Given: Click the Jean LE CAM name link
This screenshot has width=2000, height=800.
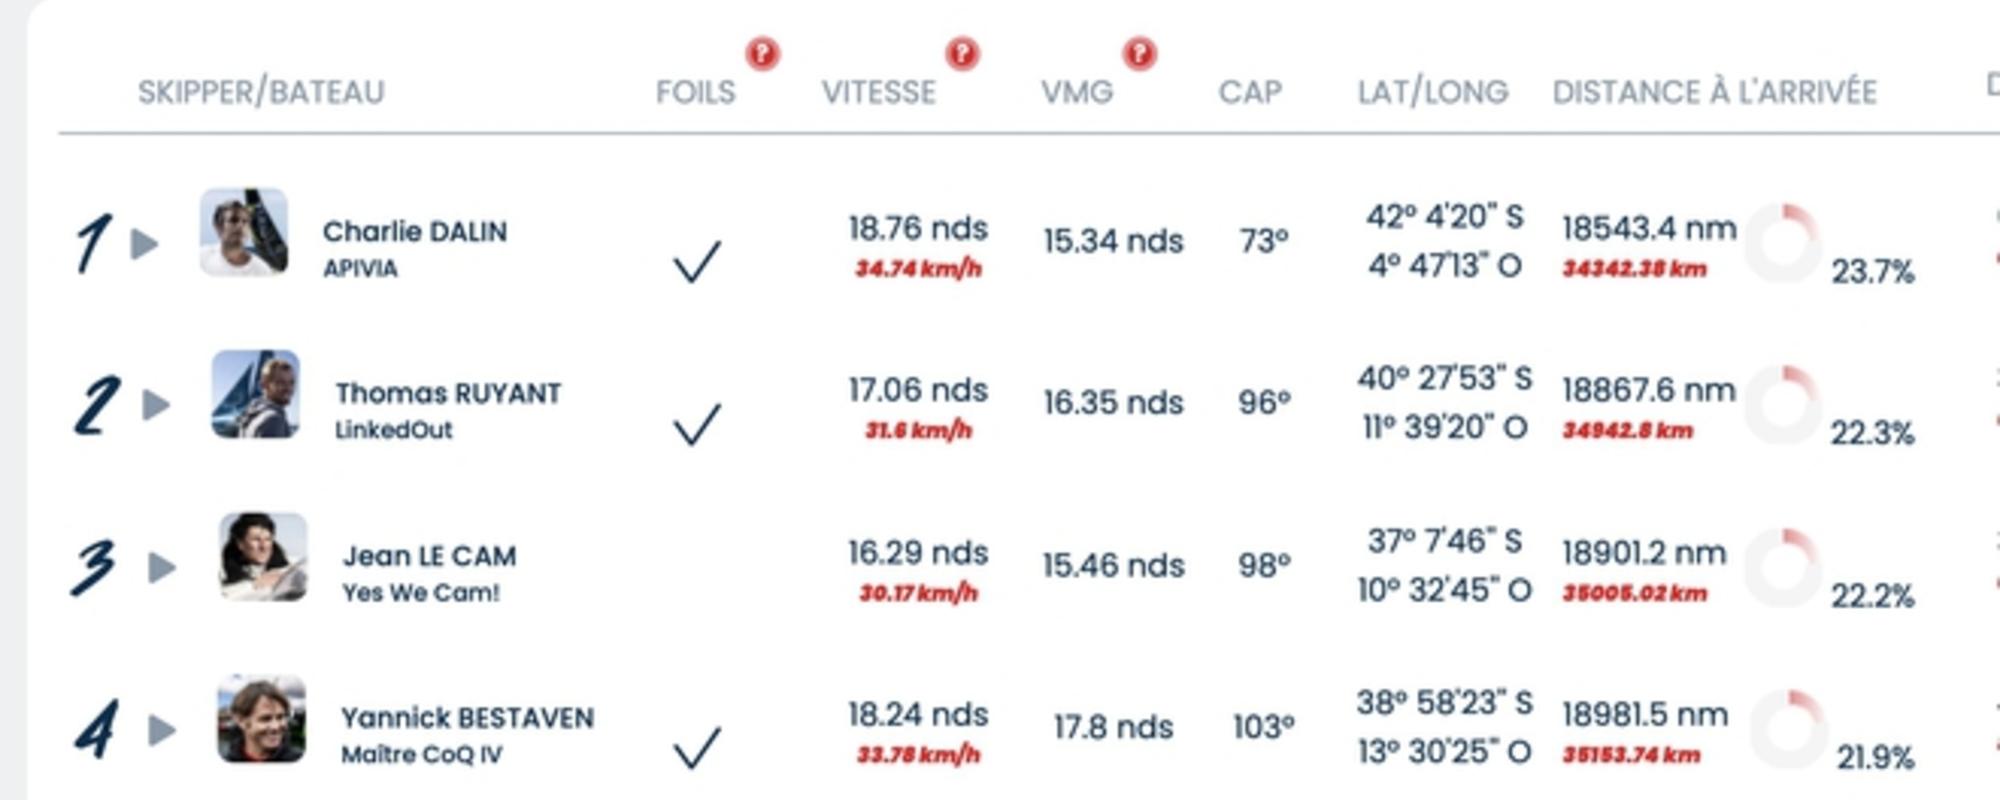Looking at the screenshot, I should [430, 556].
